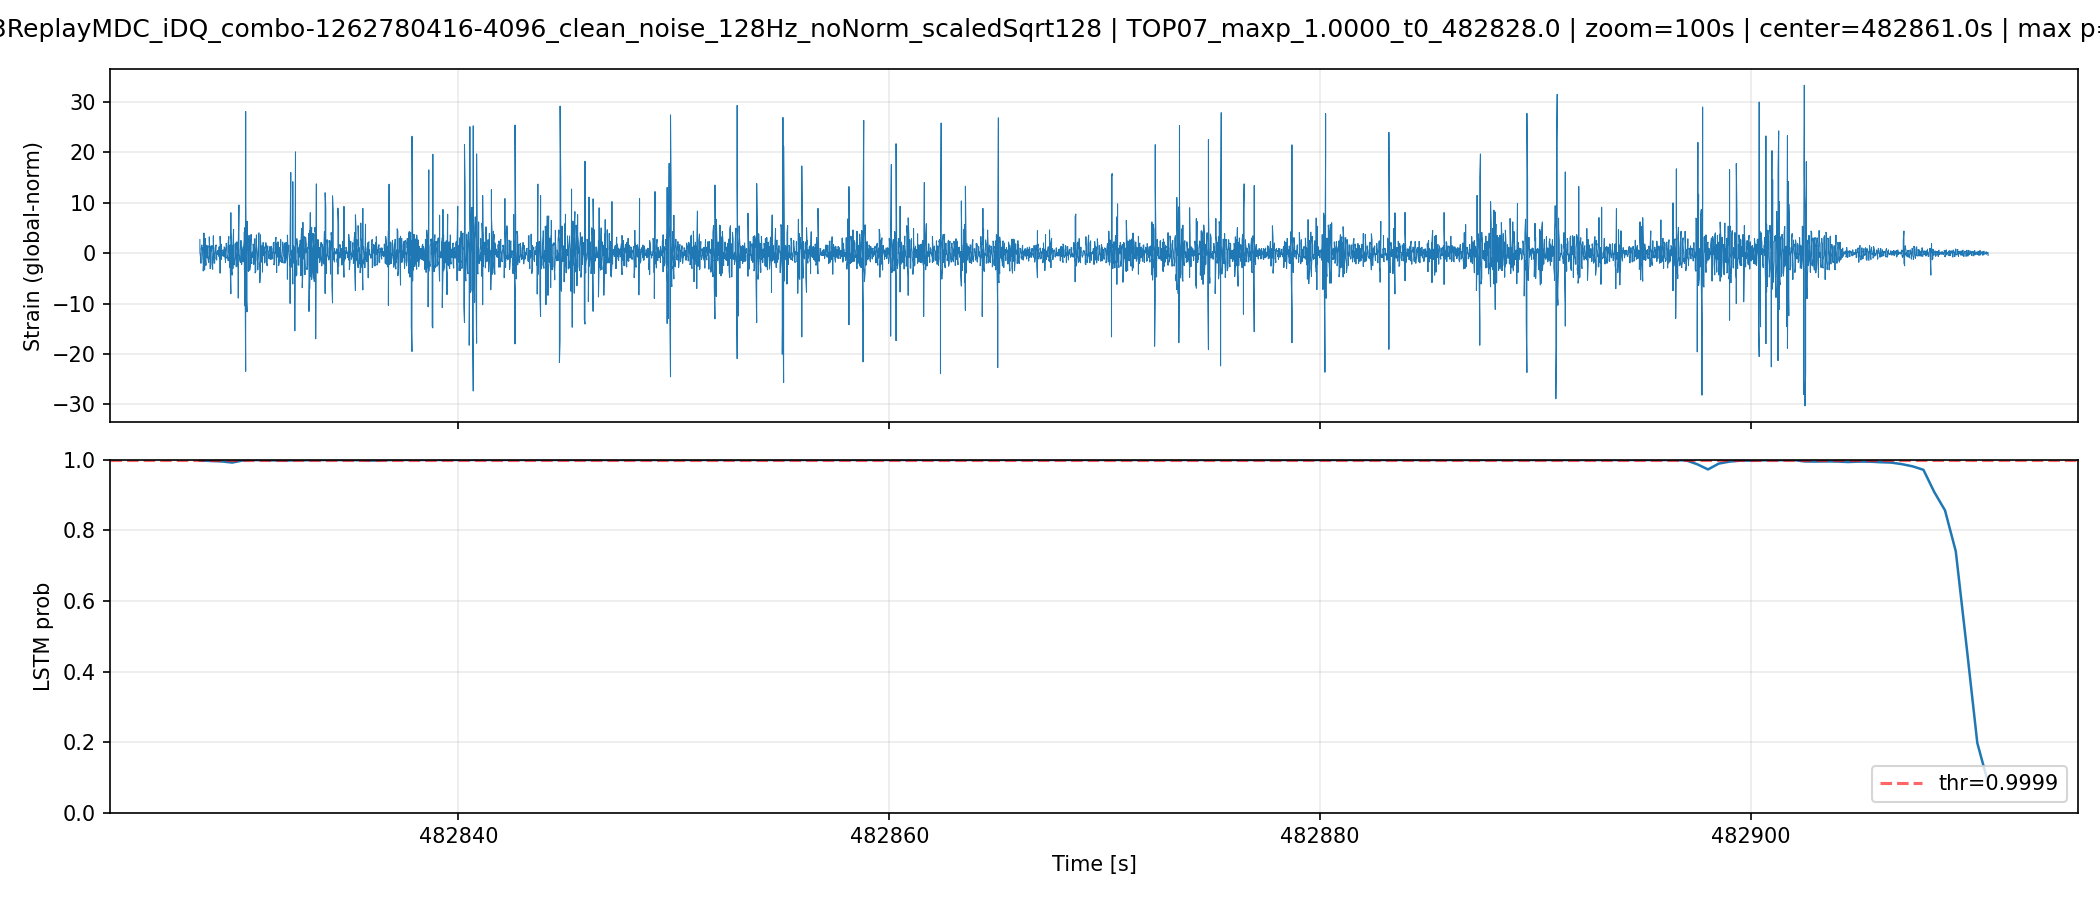Click the strain axis tick label −20

coord(76,355)
